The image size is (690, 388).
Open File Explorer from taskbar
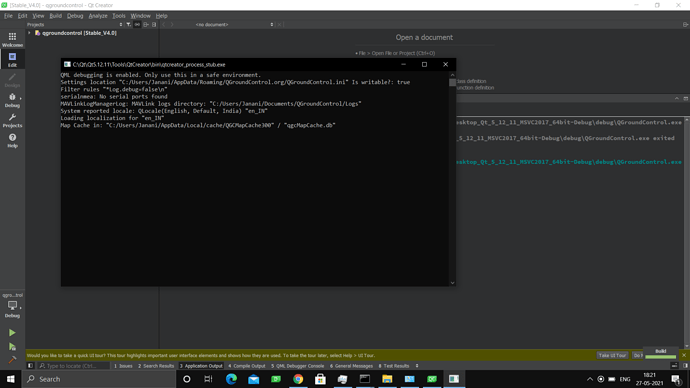coord(387,379)
